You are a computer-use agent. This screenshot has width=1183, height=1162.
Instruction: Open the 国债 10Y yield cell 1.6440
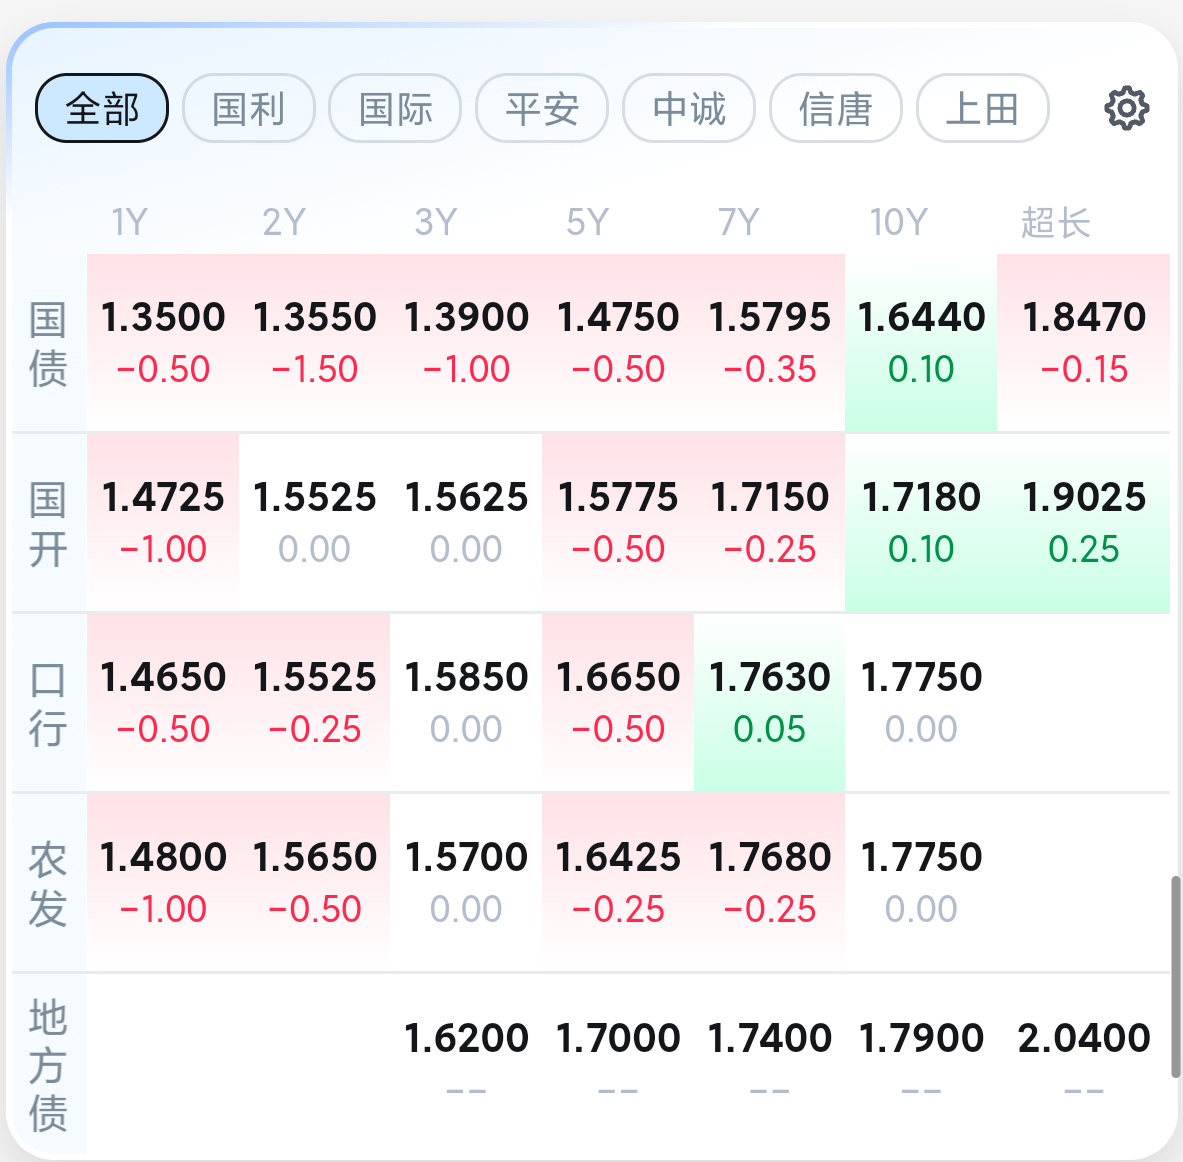tap(921, 343)
